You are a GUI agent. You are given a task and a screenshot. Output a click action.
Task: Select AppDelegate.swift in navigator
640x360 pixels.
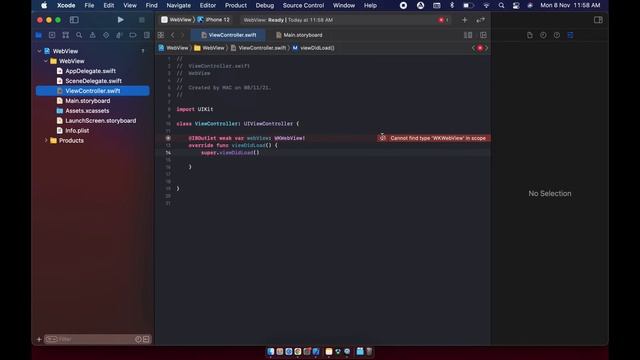pyautogui.click(x=90, y=71)
